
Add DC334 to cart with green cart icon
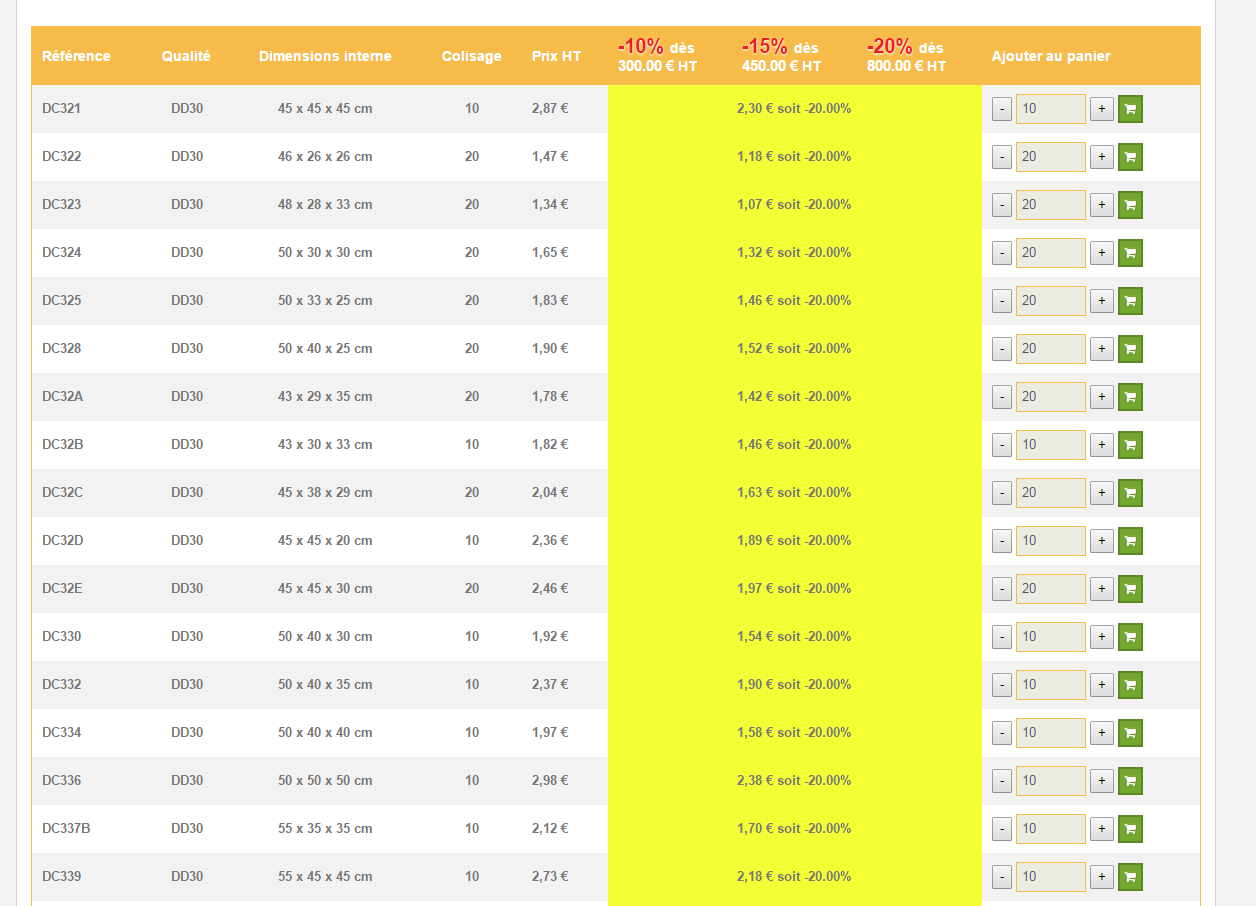(x=1130, y=733)
